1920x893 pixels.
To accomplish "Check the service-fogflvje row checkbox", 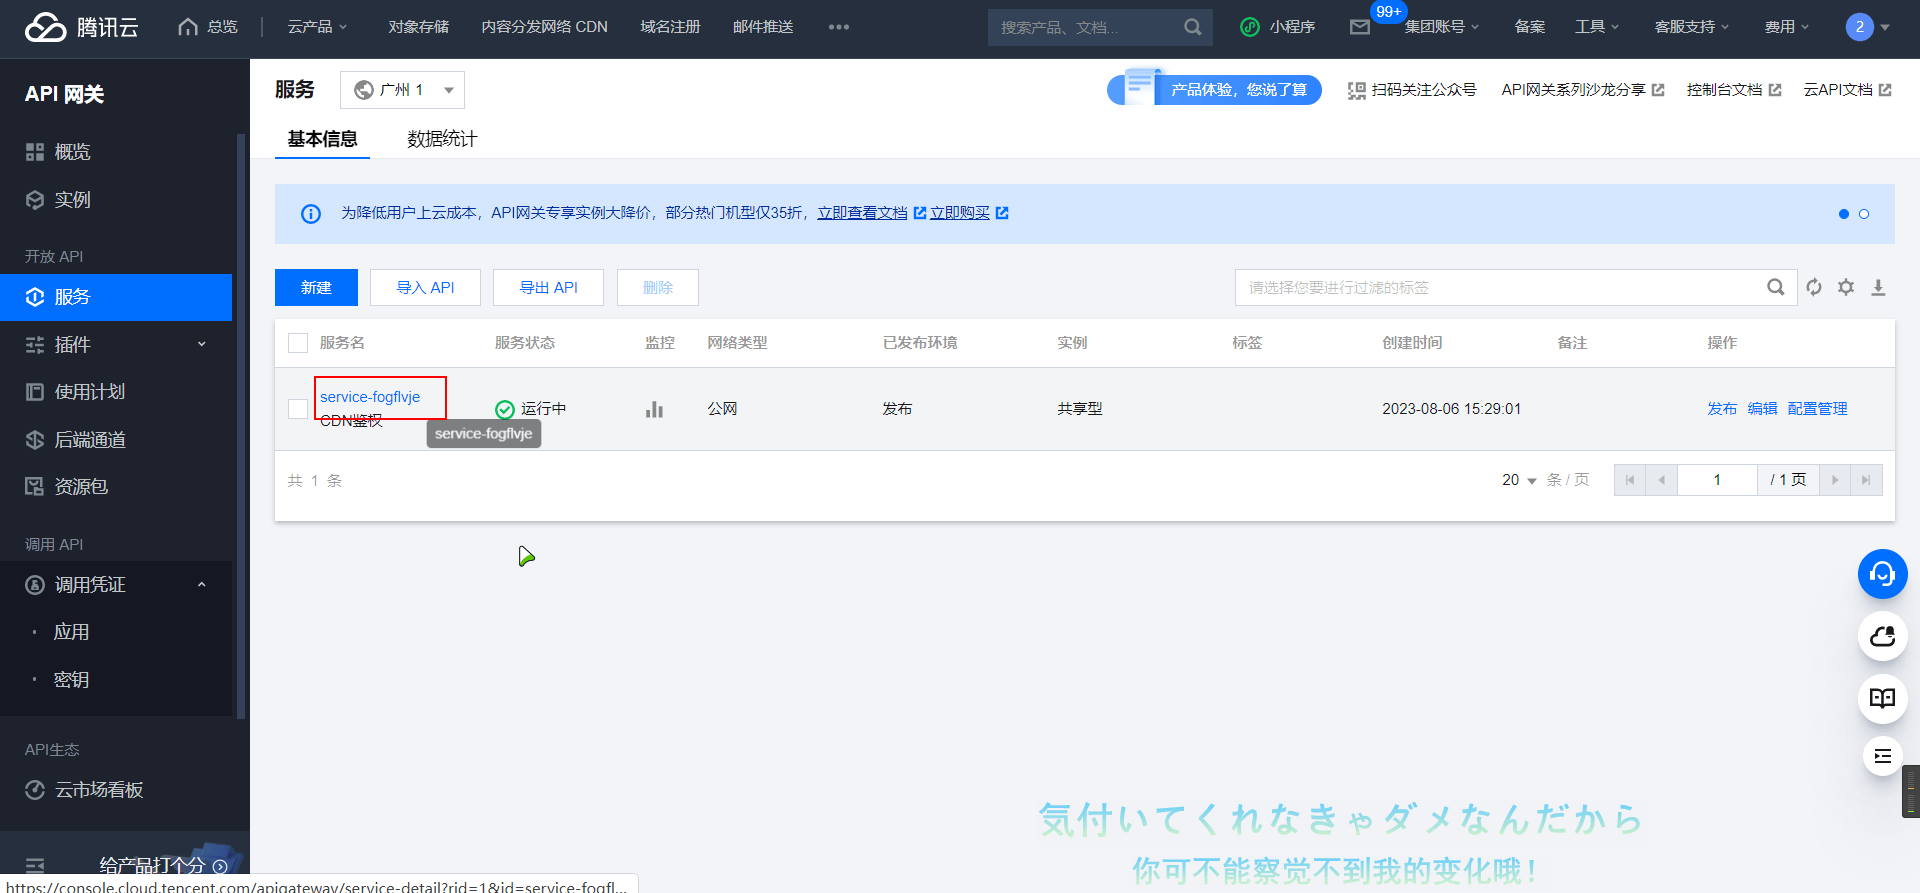I will (298, 409).
